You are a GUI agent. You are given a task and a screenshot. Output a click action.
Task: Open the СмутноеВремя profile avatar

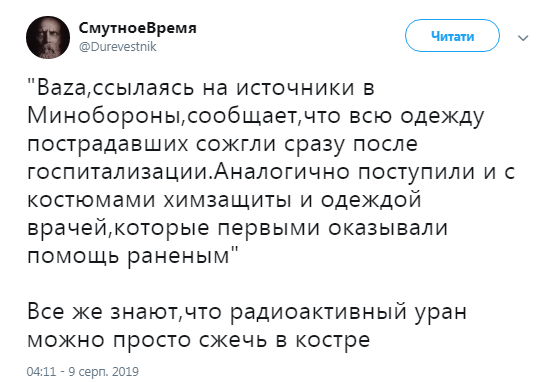tap(48, 37)
